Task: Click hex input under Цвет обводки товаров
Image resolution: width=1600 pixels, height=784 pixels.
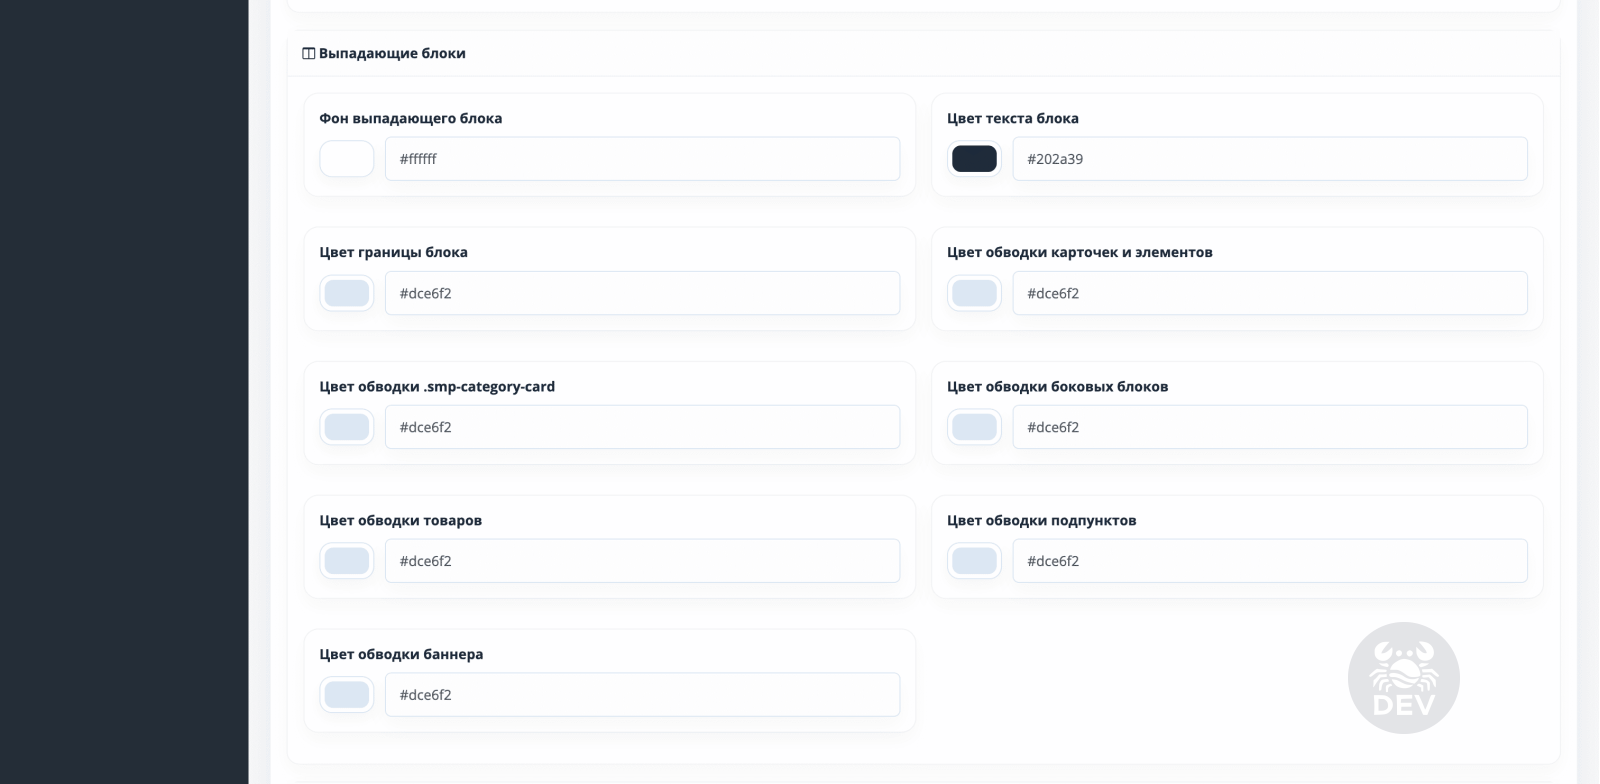Action: (x=642, y=561)
